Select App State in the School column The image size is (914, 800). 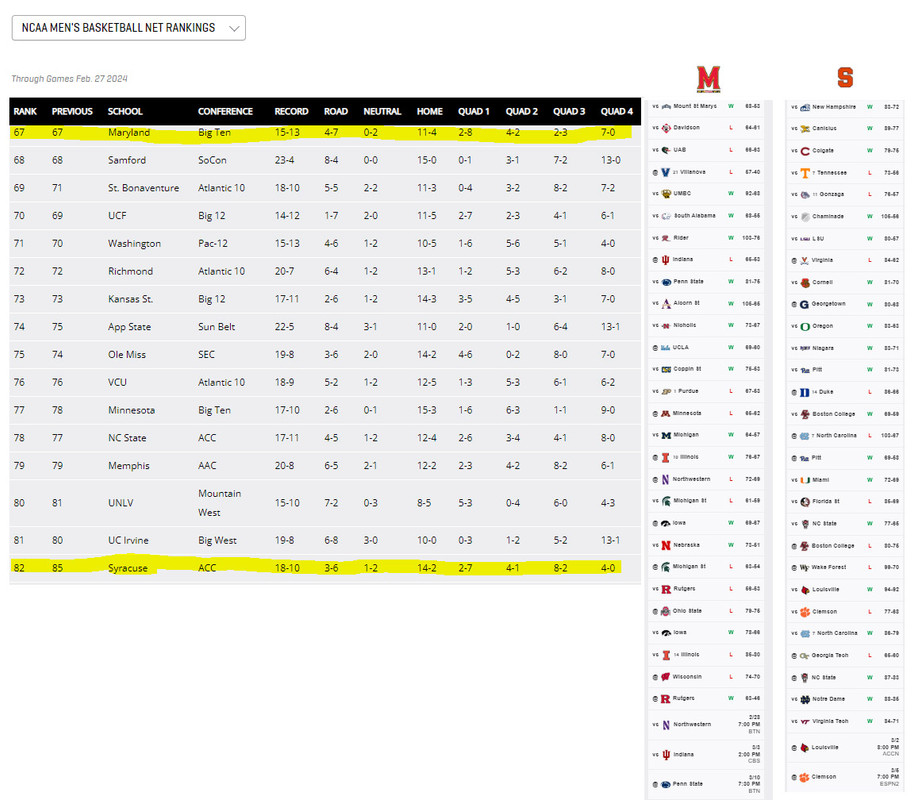point(129,327)
